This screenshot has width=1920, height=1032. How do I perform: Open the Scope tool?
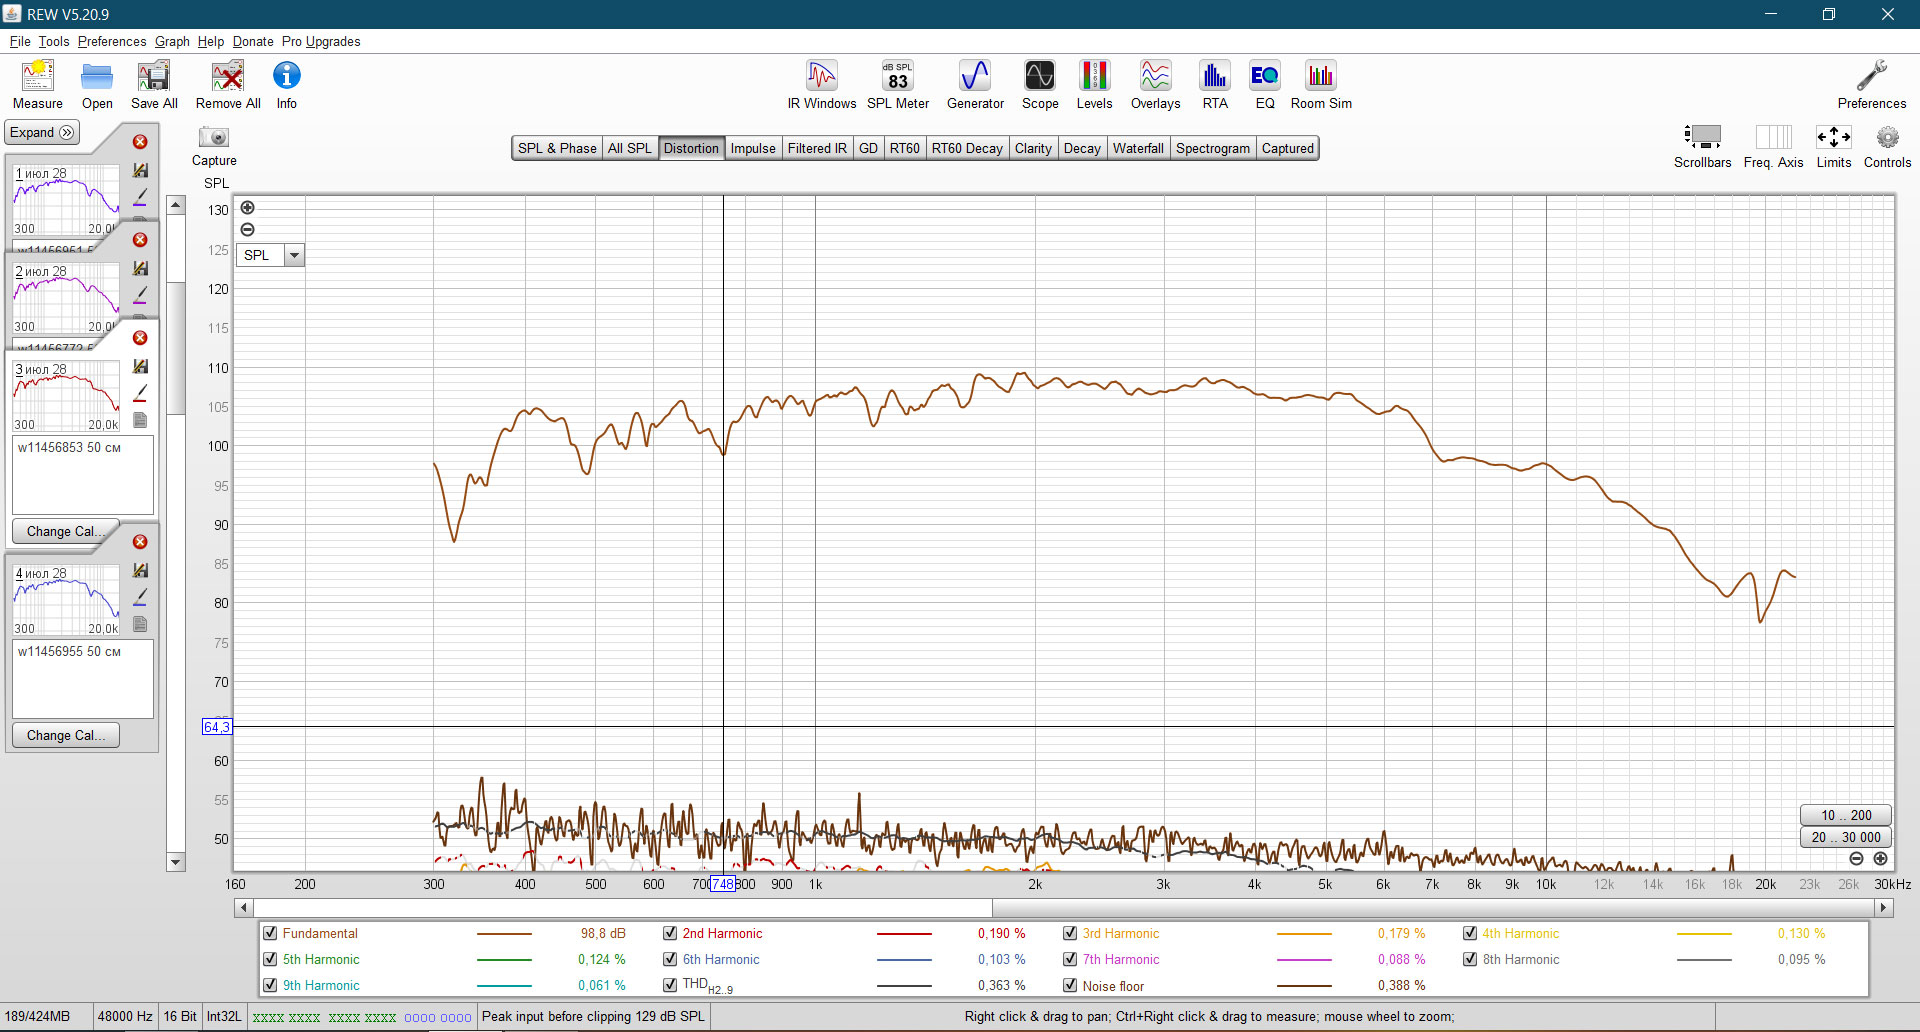(x=1040, y=76)
